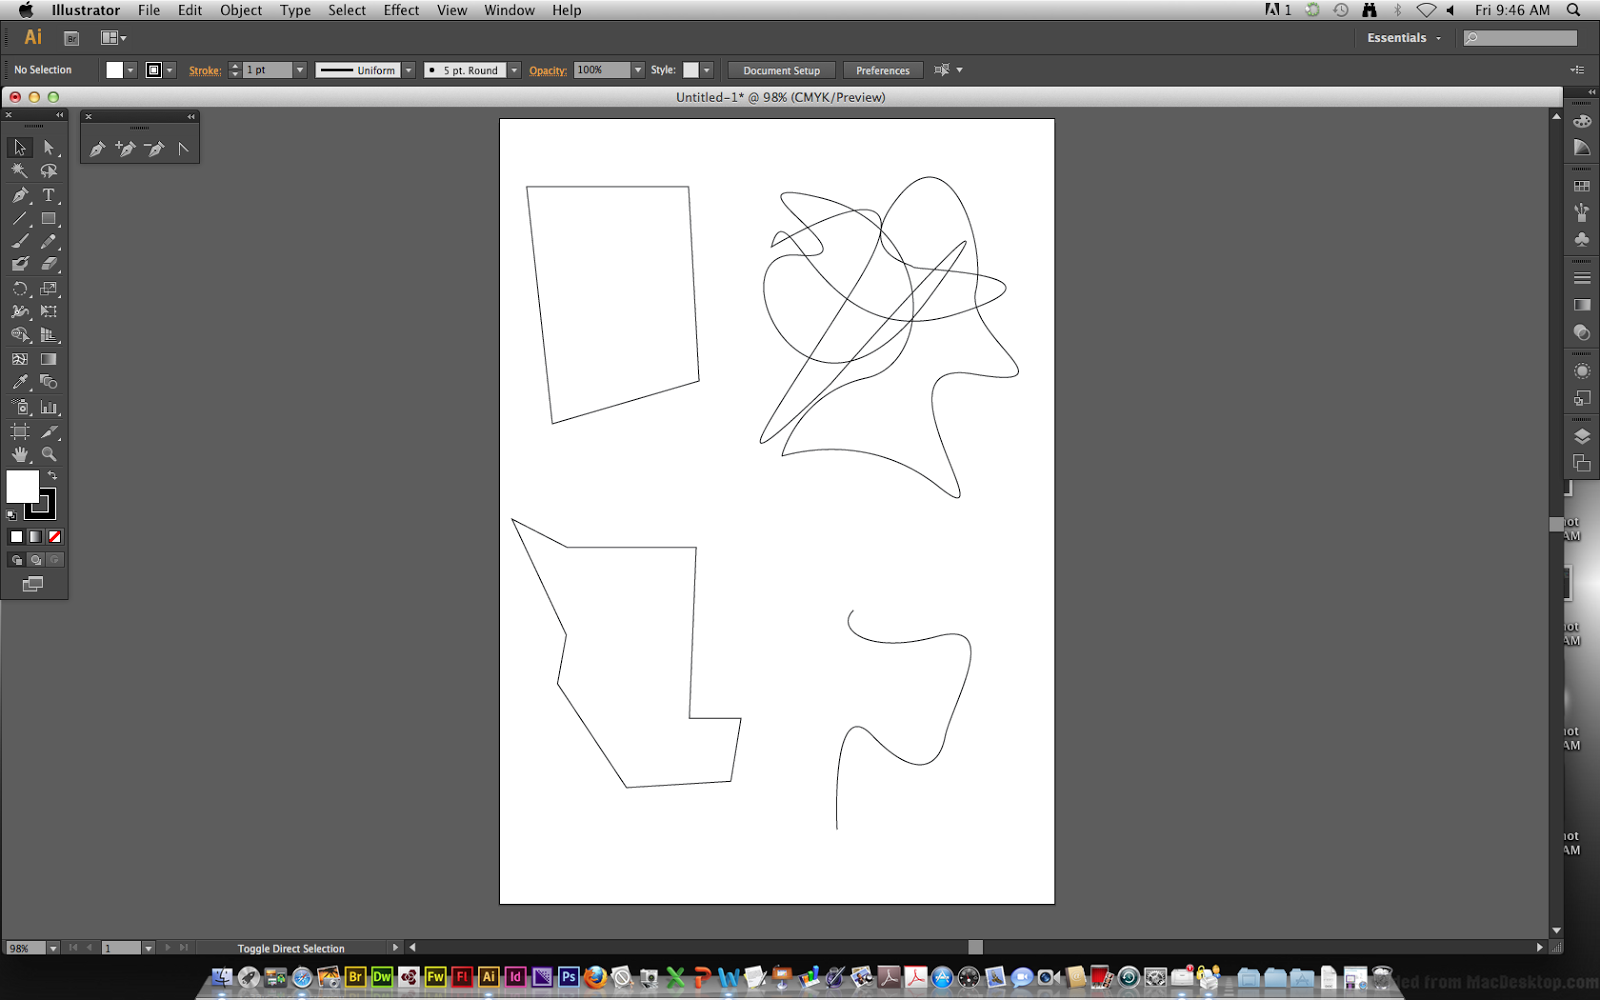Open the Swatches panel
This screenshot has height=1000, width=1600.
coord(1582,185)
